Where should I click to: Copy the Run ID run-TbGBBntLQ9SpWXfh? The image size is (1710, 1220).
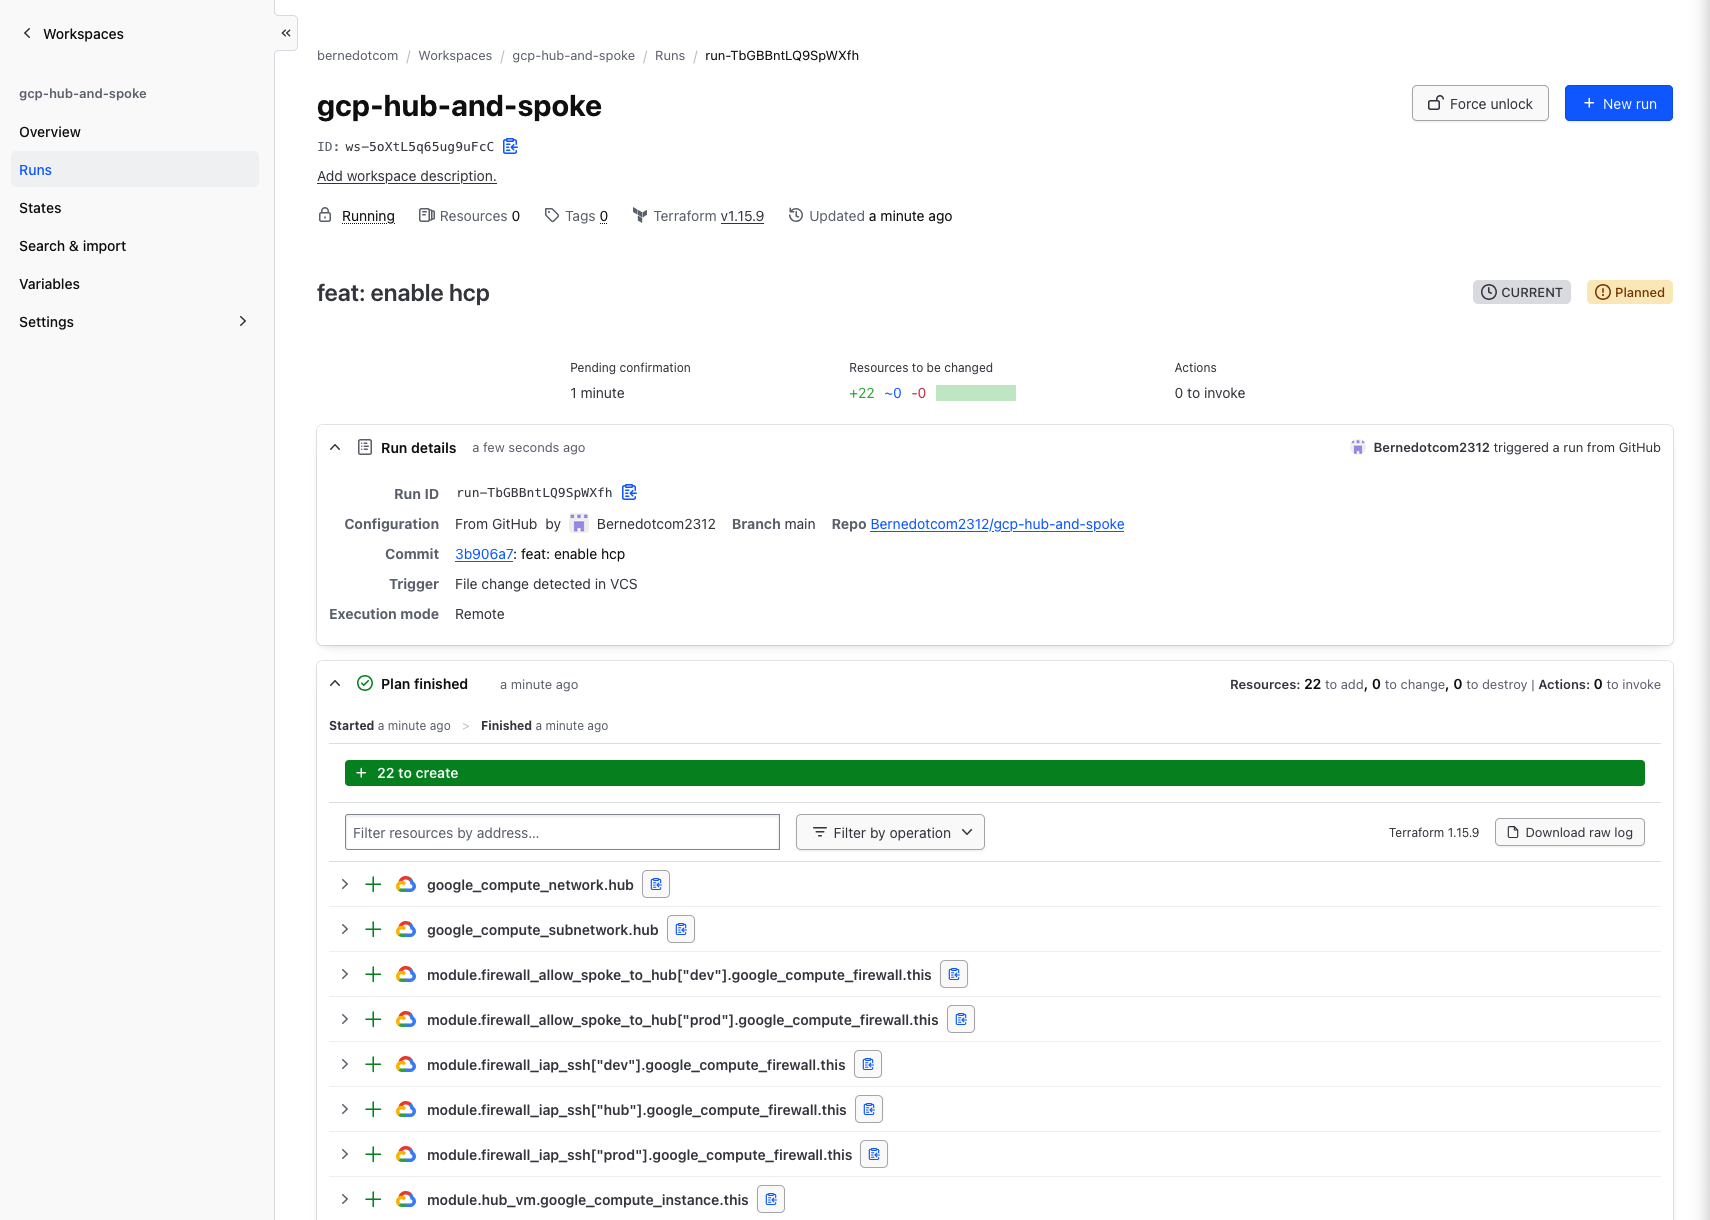coord(629,492)
